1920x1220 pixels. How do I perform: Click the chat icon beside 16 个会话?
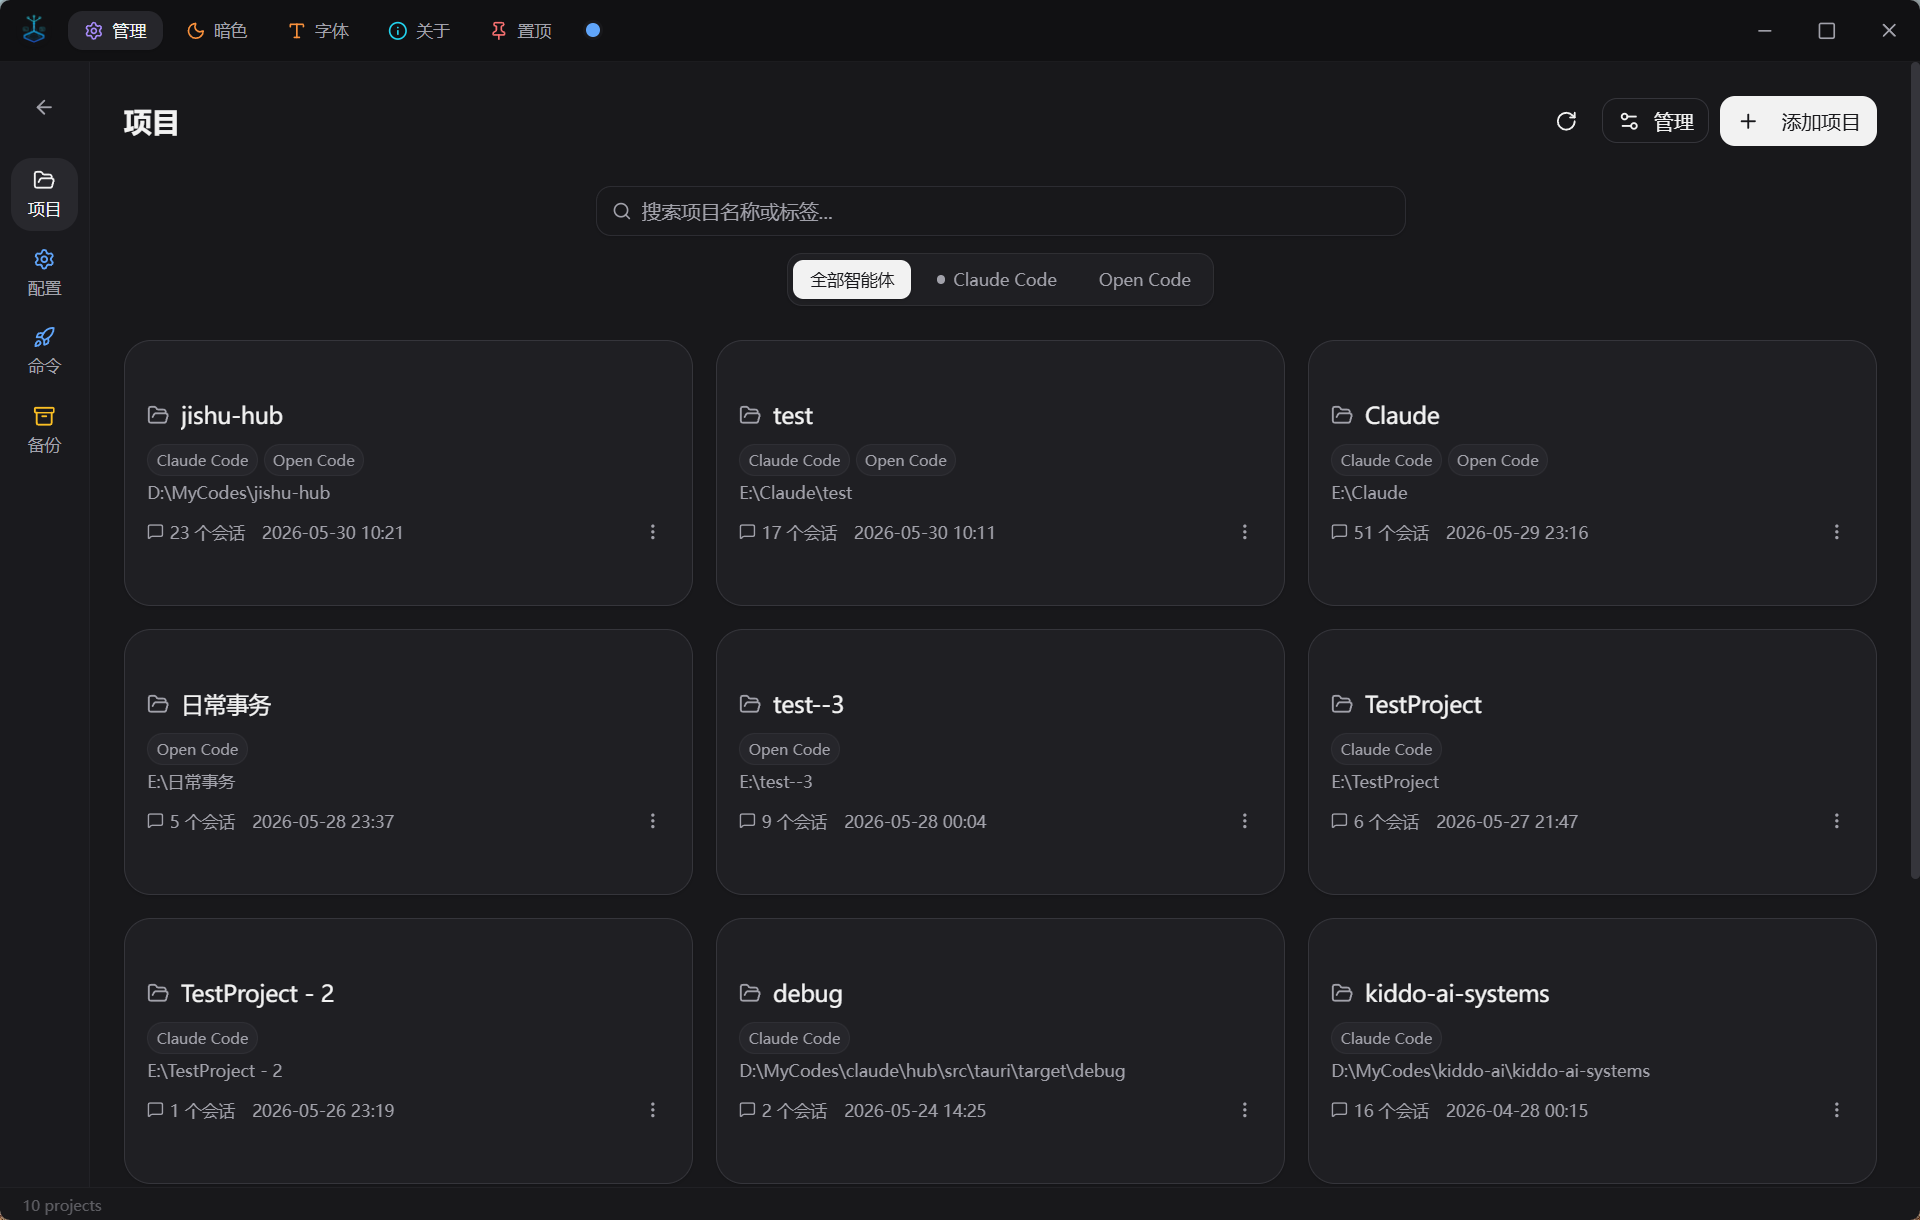pyautogui.click(x=1339, y=1110)
